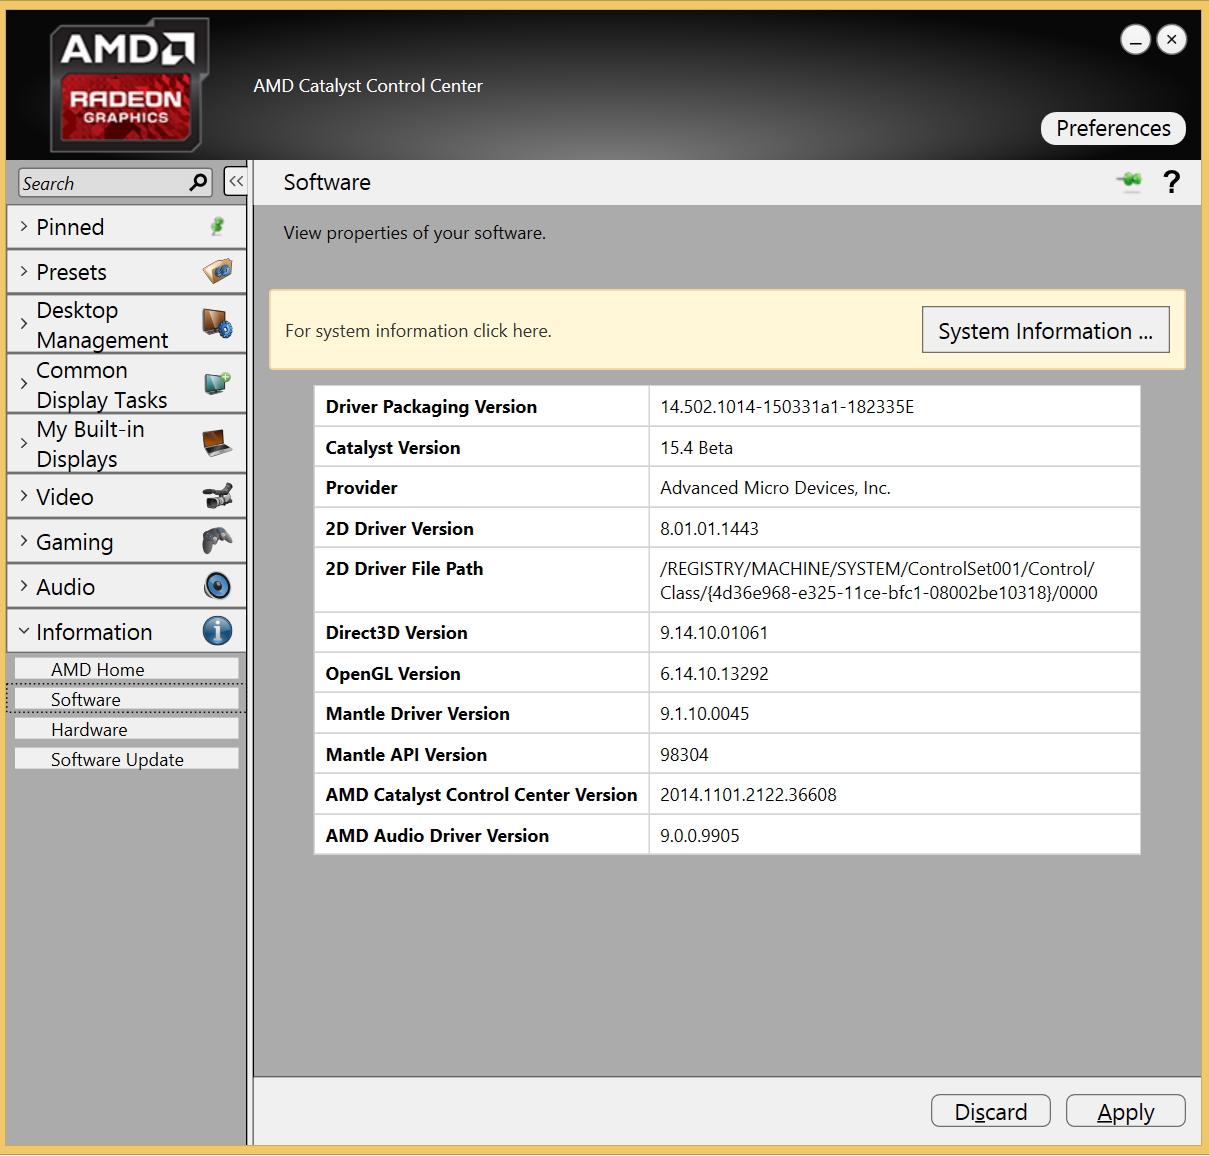
Task: Click the Apply button
Action: (1126, 1111)
